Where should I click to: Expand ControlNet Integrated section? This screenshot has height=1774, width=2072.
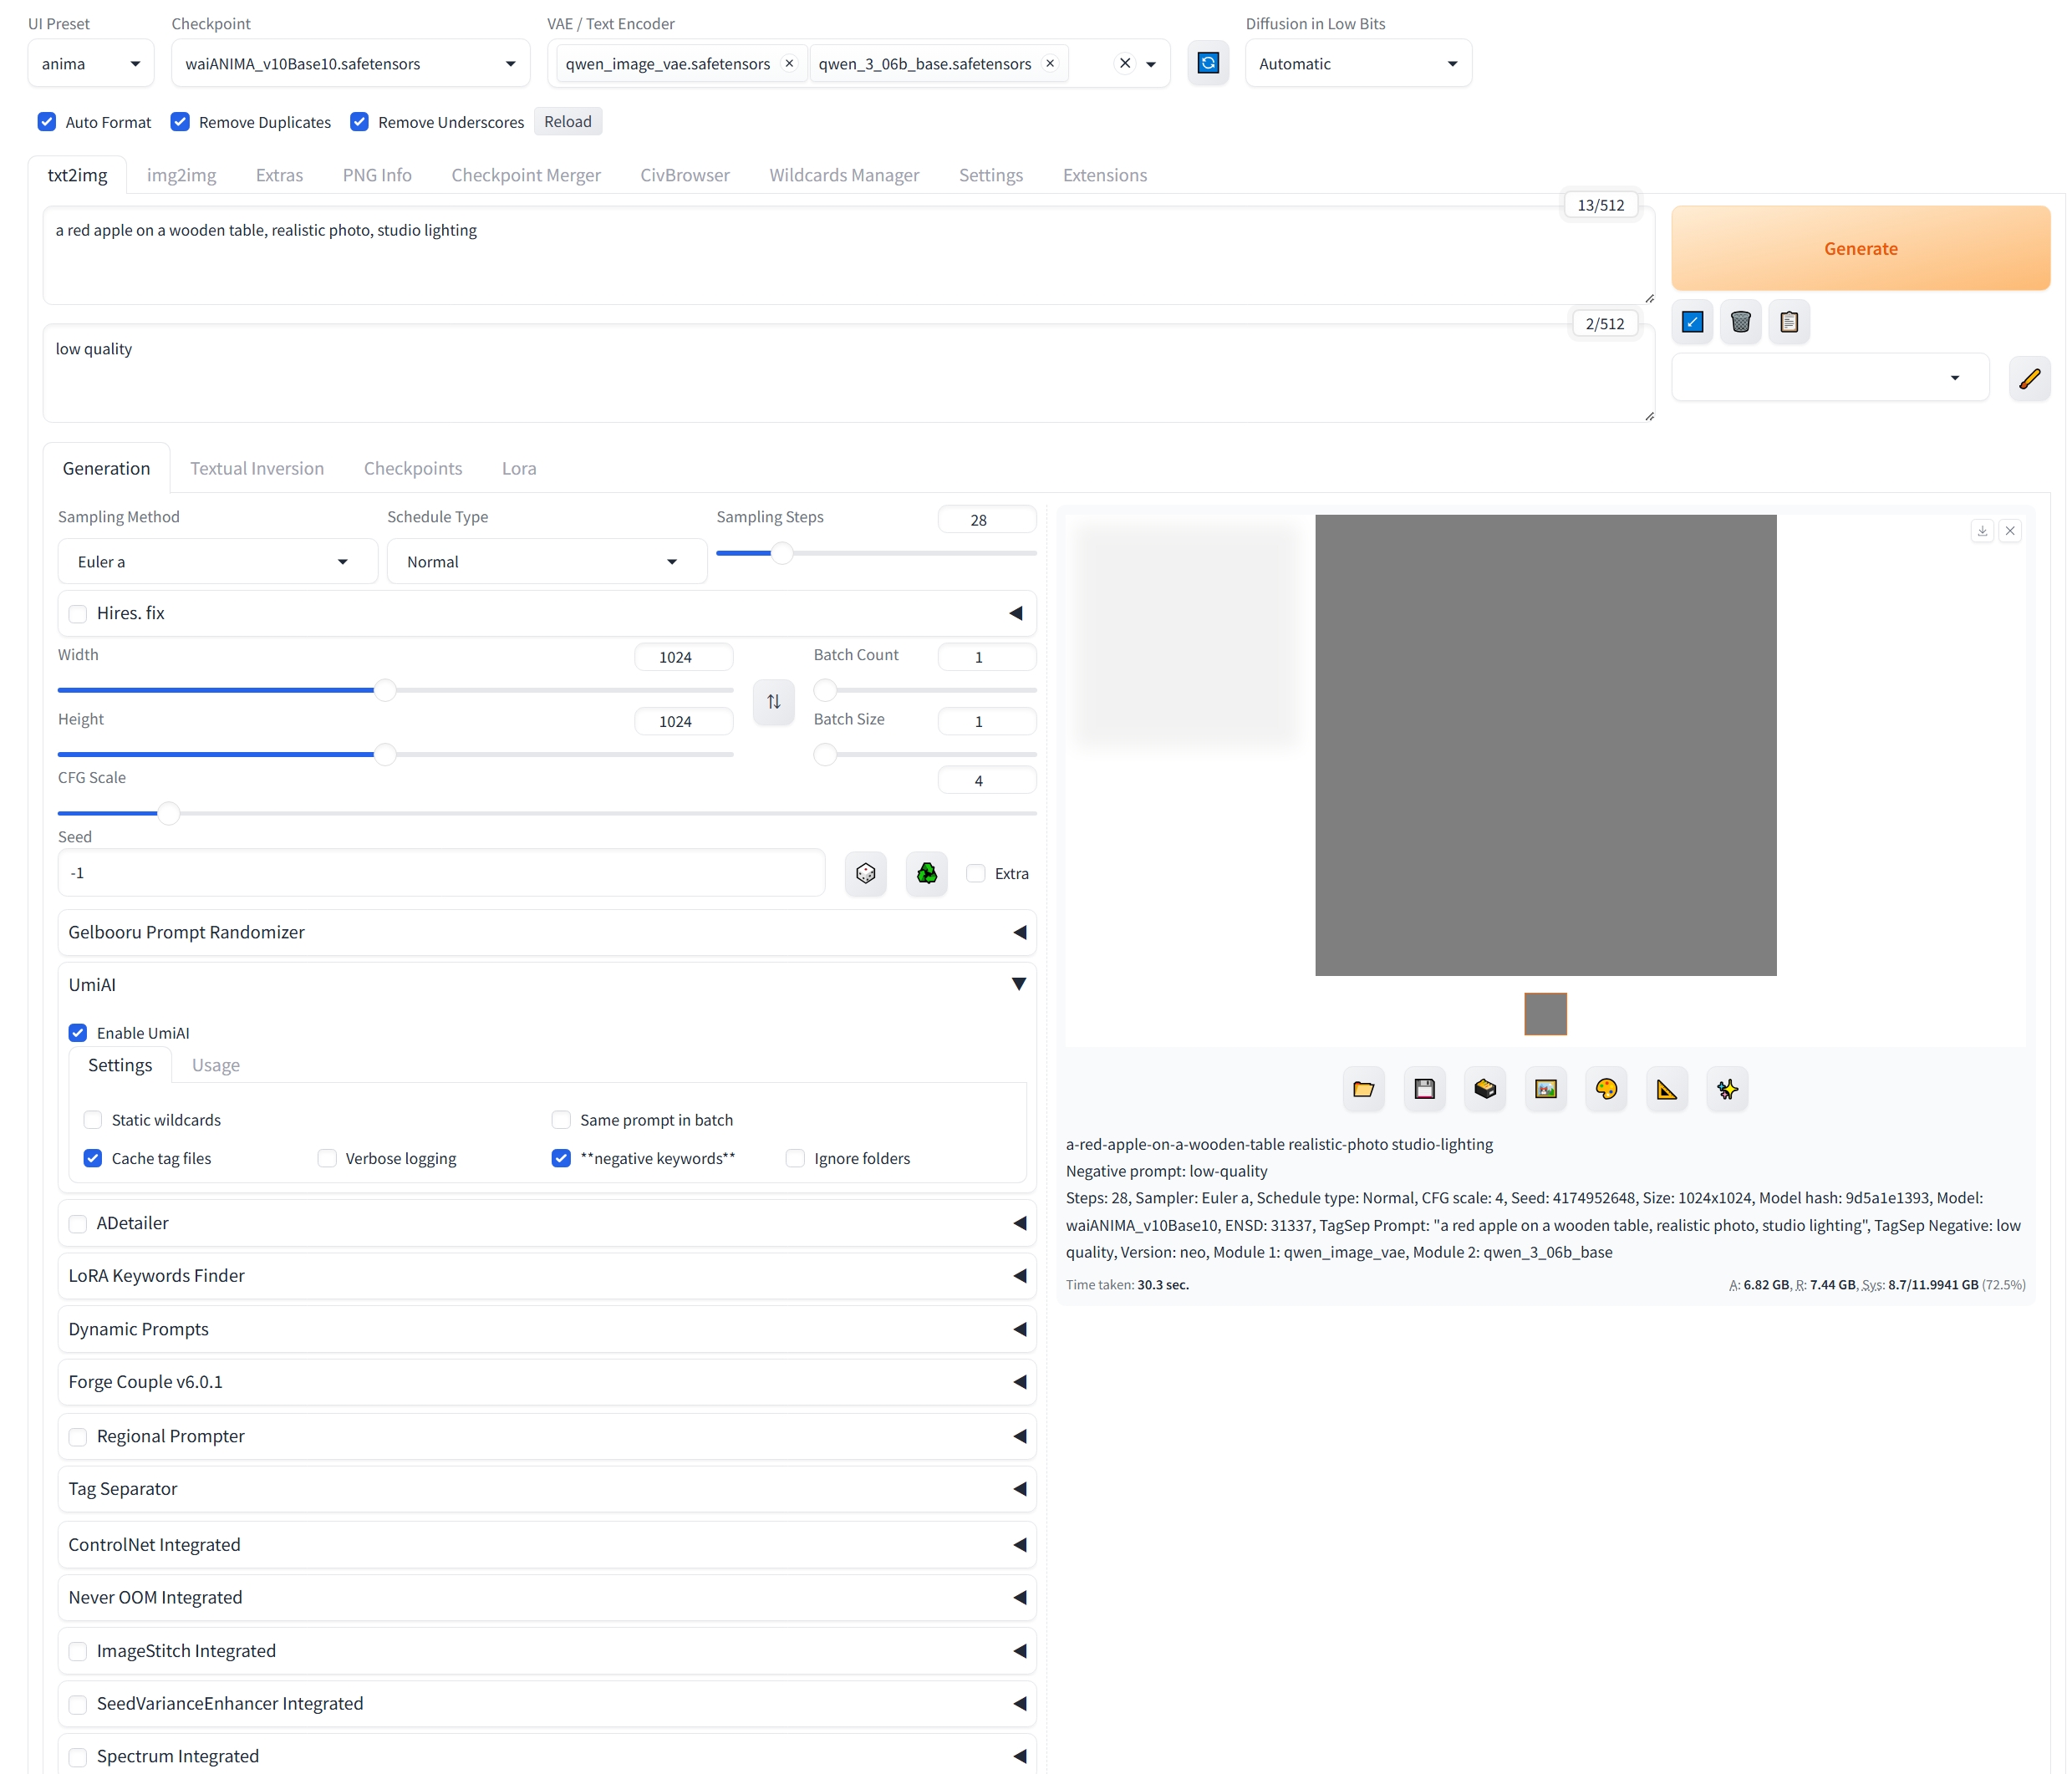(547, 1545)
